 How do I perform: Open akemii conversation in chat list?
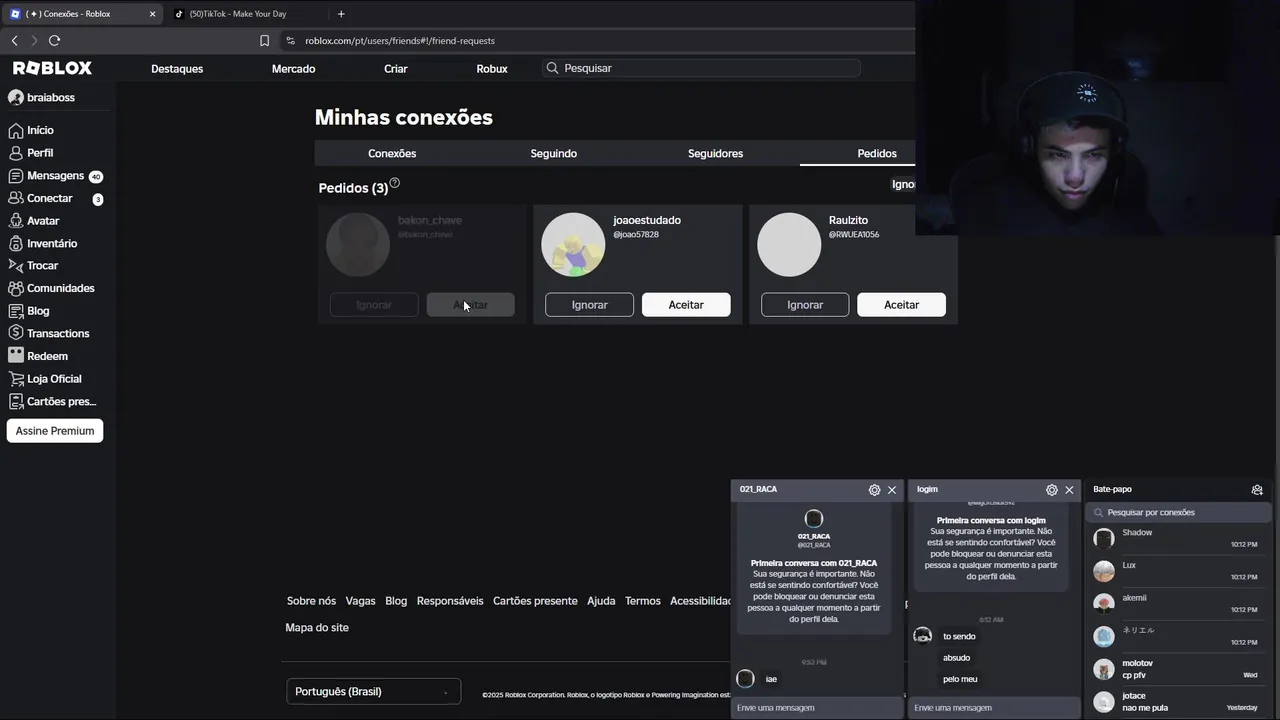pos(1177,604)
